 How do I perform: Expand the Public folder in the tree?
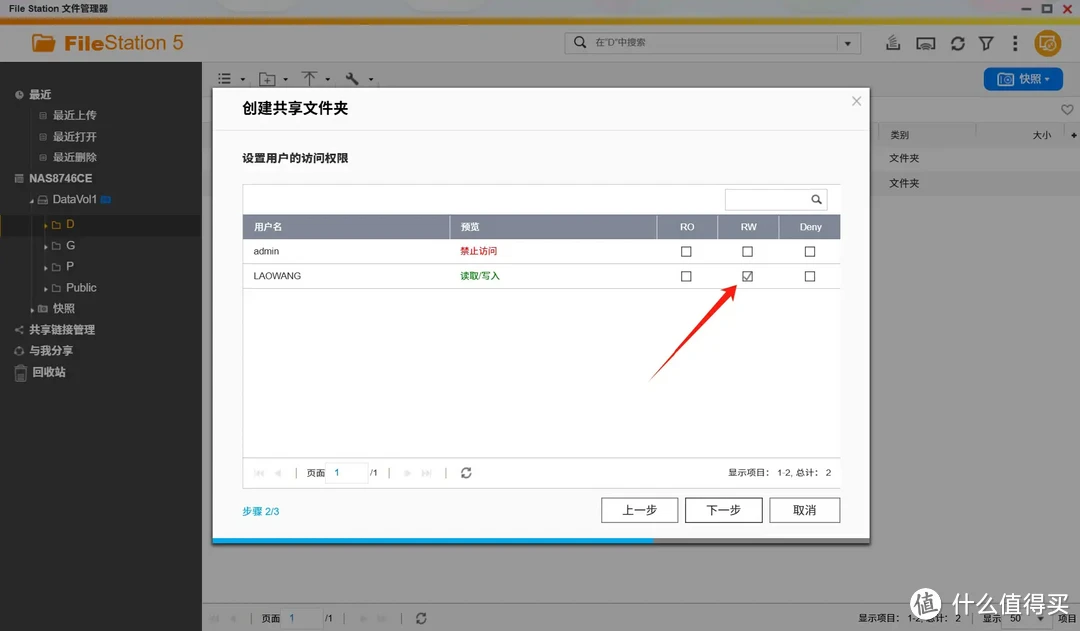pyautogui.click(x=45, y=288)
